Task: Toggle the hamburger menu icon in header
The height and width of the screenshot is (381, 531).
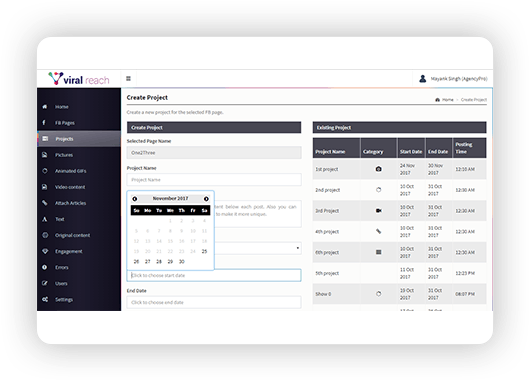Action: 128,79
